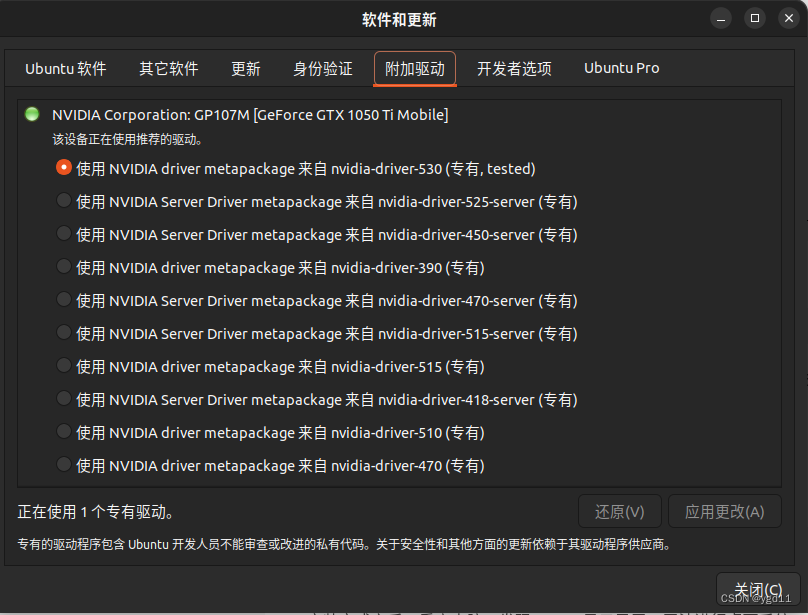
Task: Close window with title bar X
Action: click(x=789, y=19)
